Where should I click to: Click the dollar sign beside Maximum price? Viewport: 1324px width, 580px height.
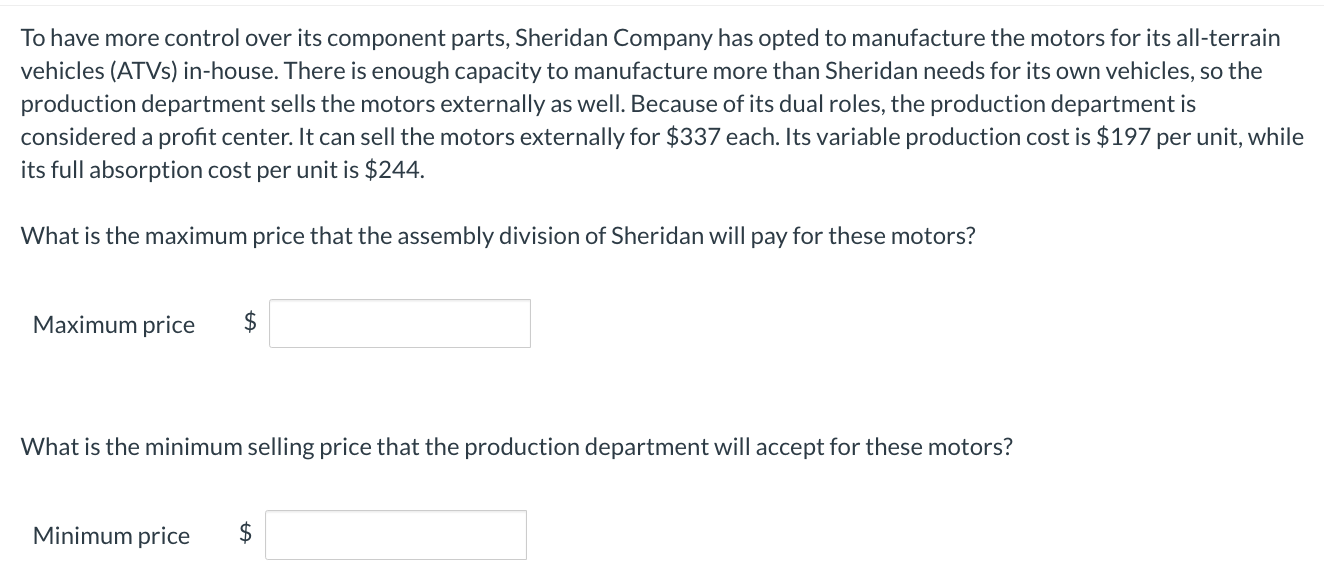point(251,322)
